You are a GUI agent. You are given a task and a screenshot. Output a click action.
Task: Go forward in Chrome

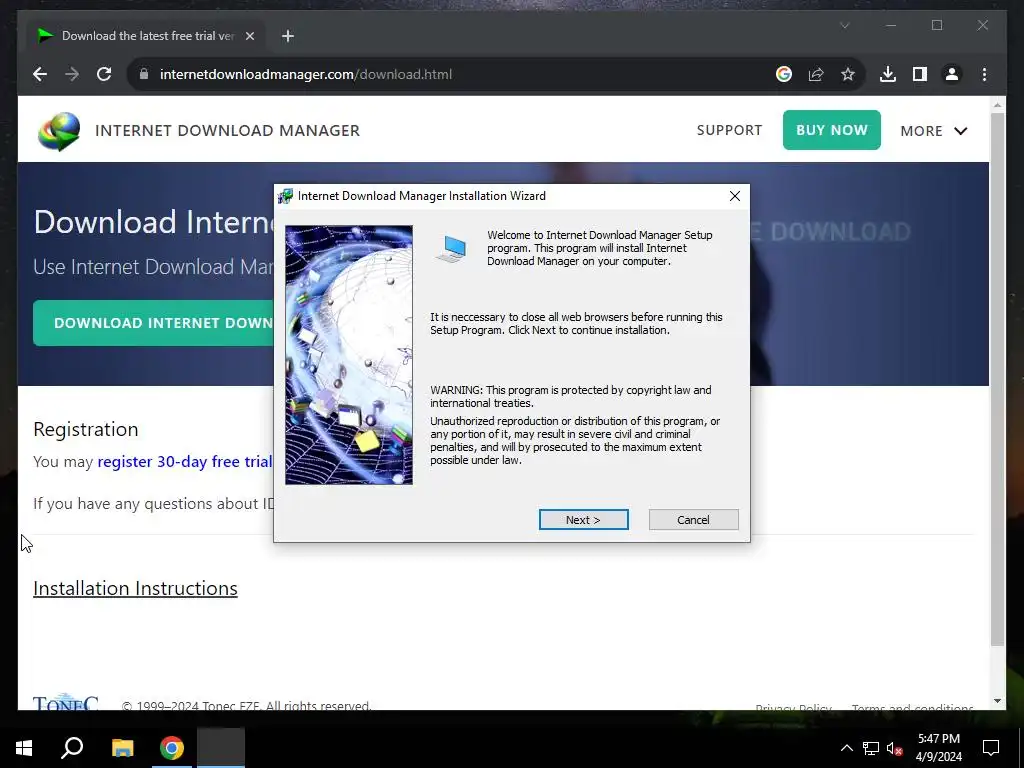click(72, 74)
